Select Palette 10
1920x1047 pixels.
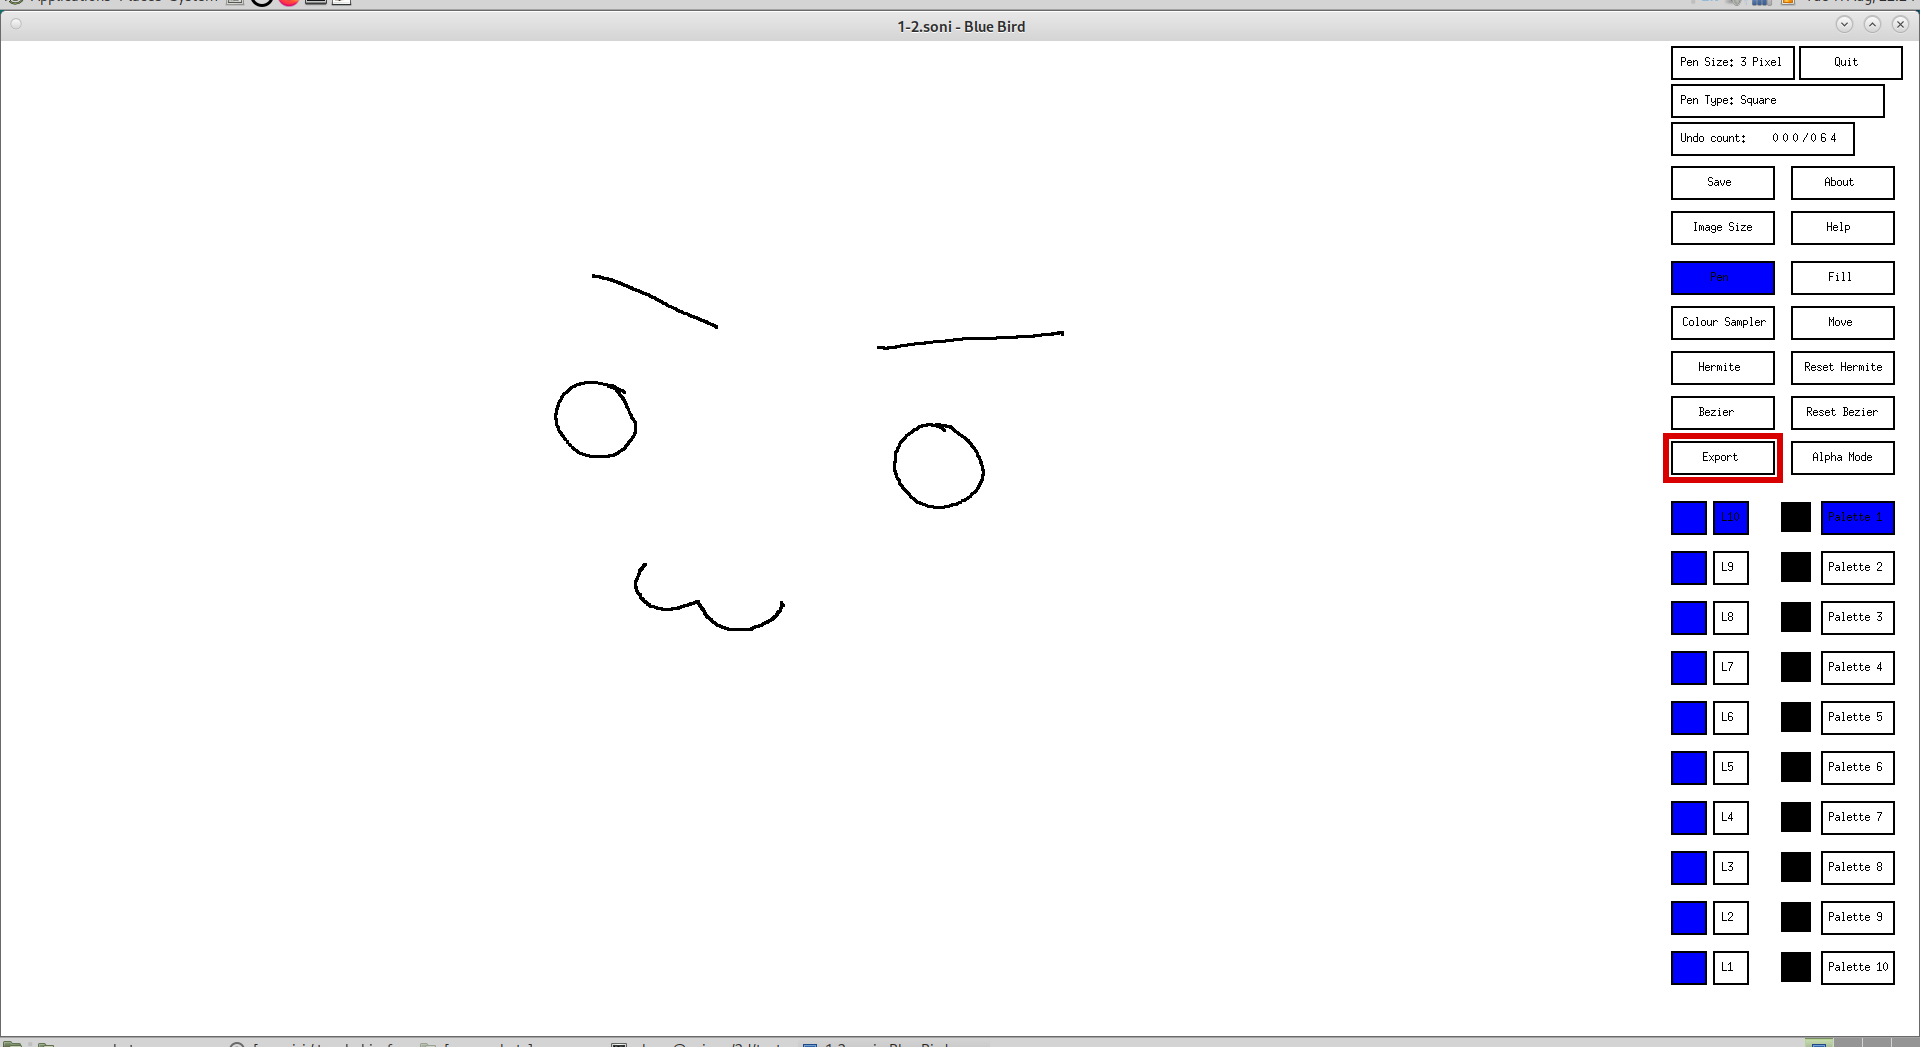pyautogui.click(x=1857, y=967)
